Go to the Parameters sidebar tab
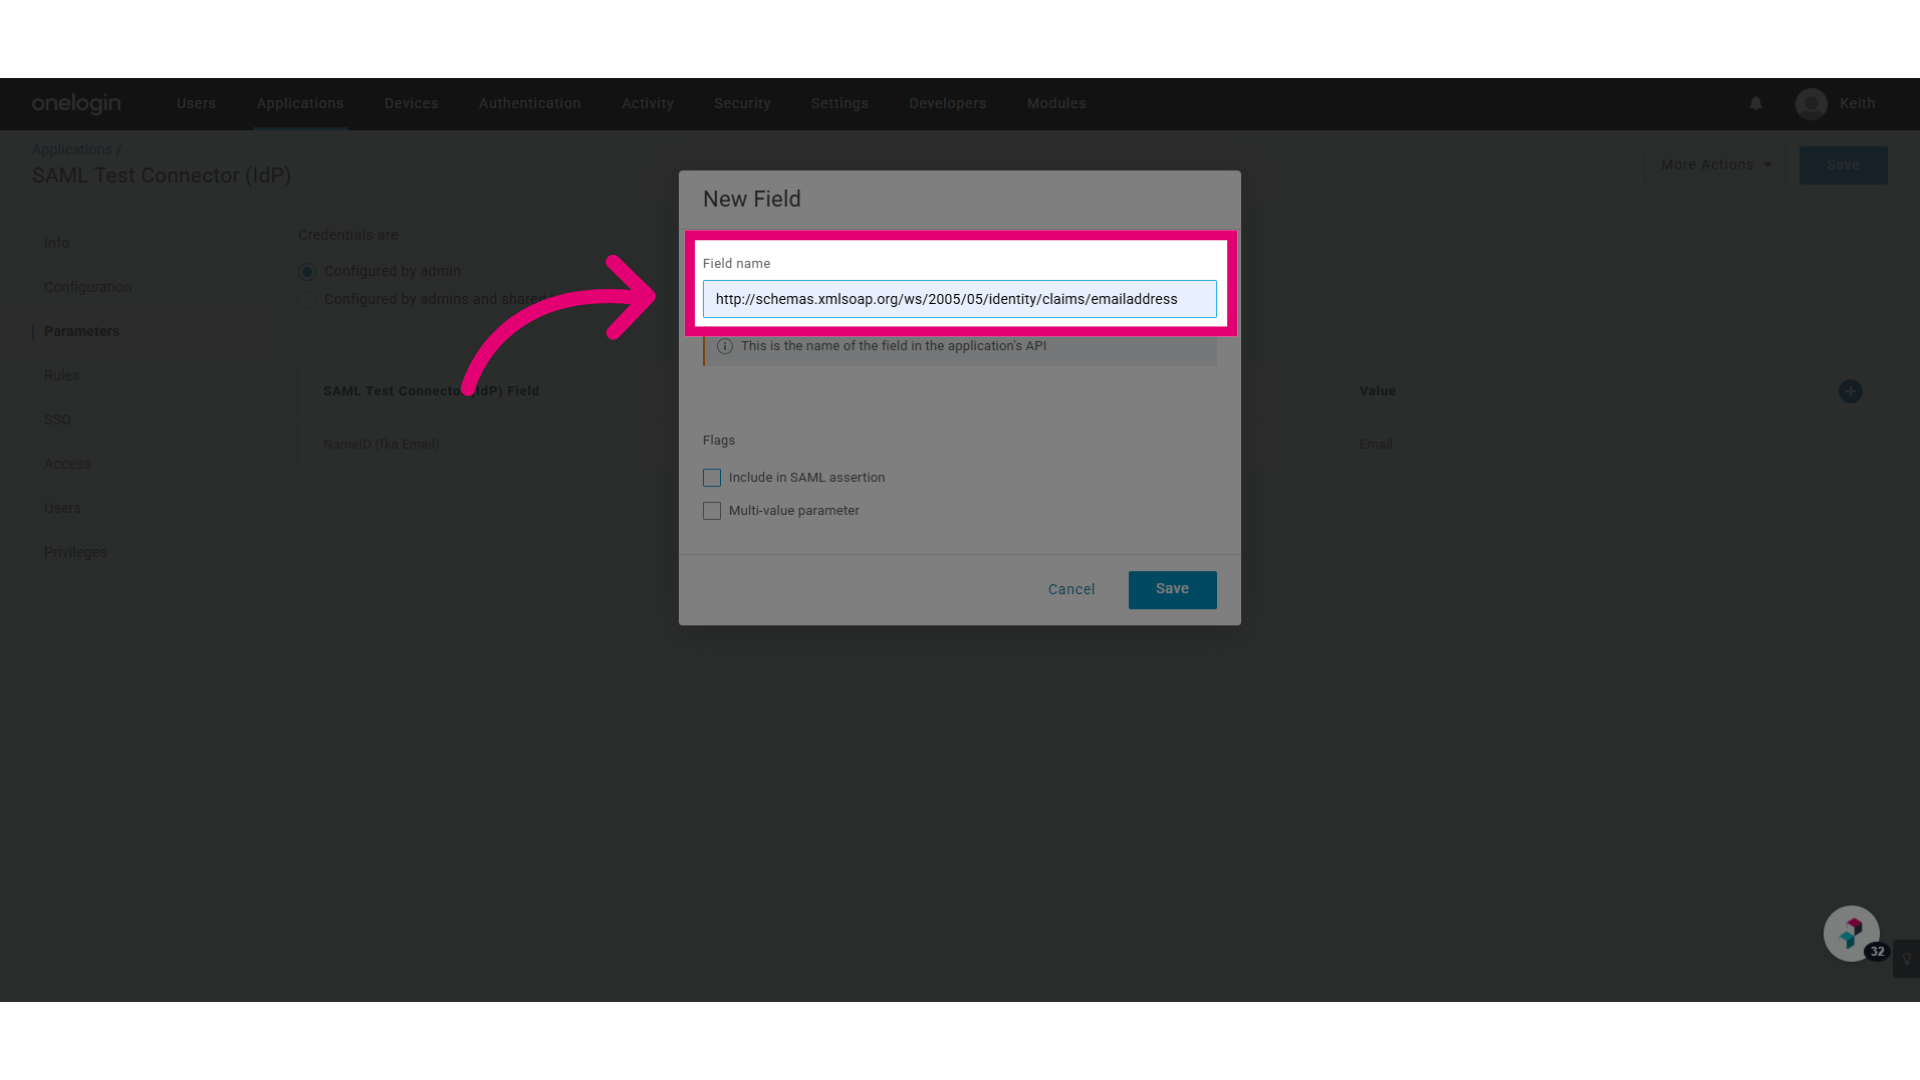 [82, 331]
